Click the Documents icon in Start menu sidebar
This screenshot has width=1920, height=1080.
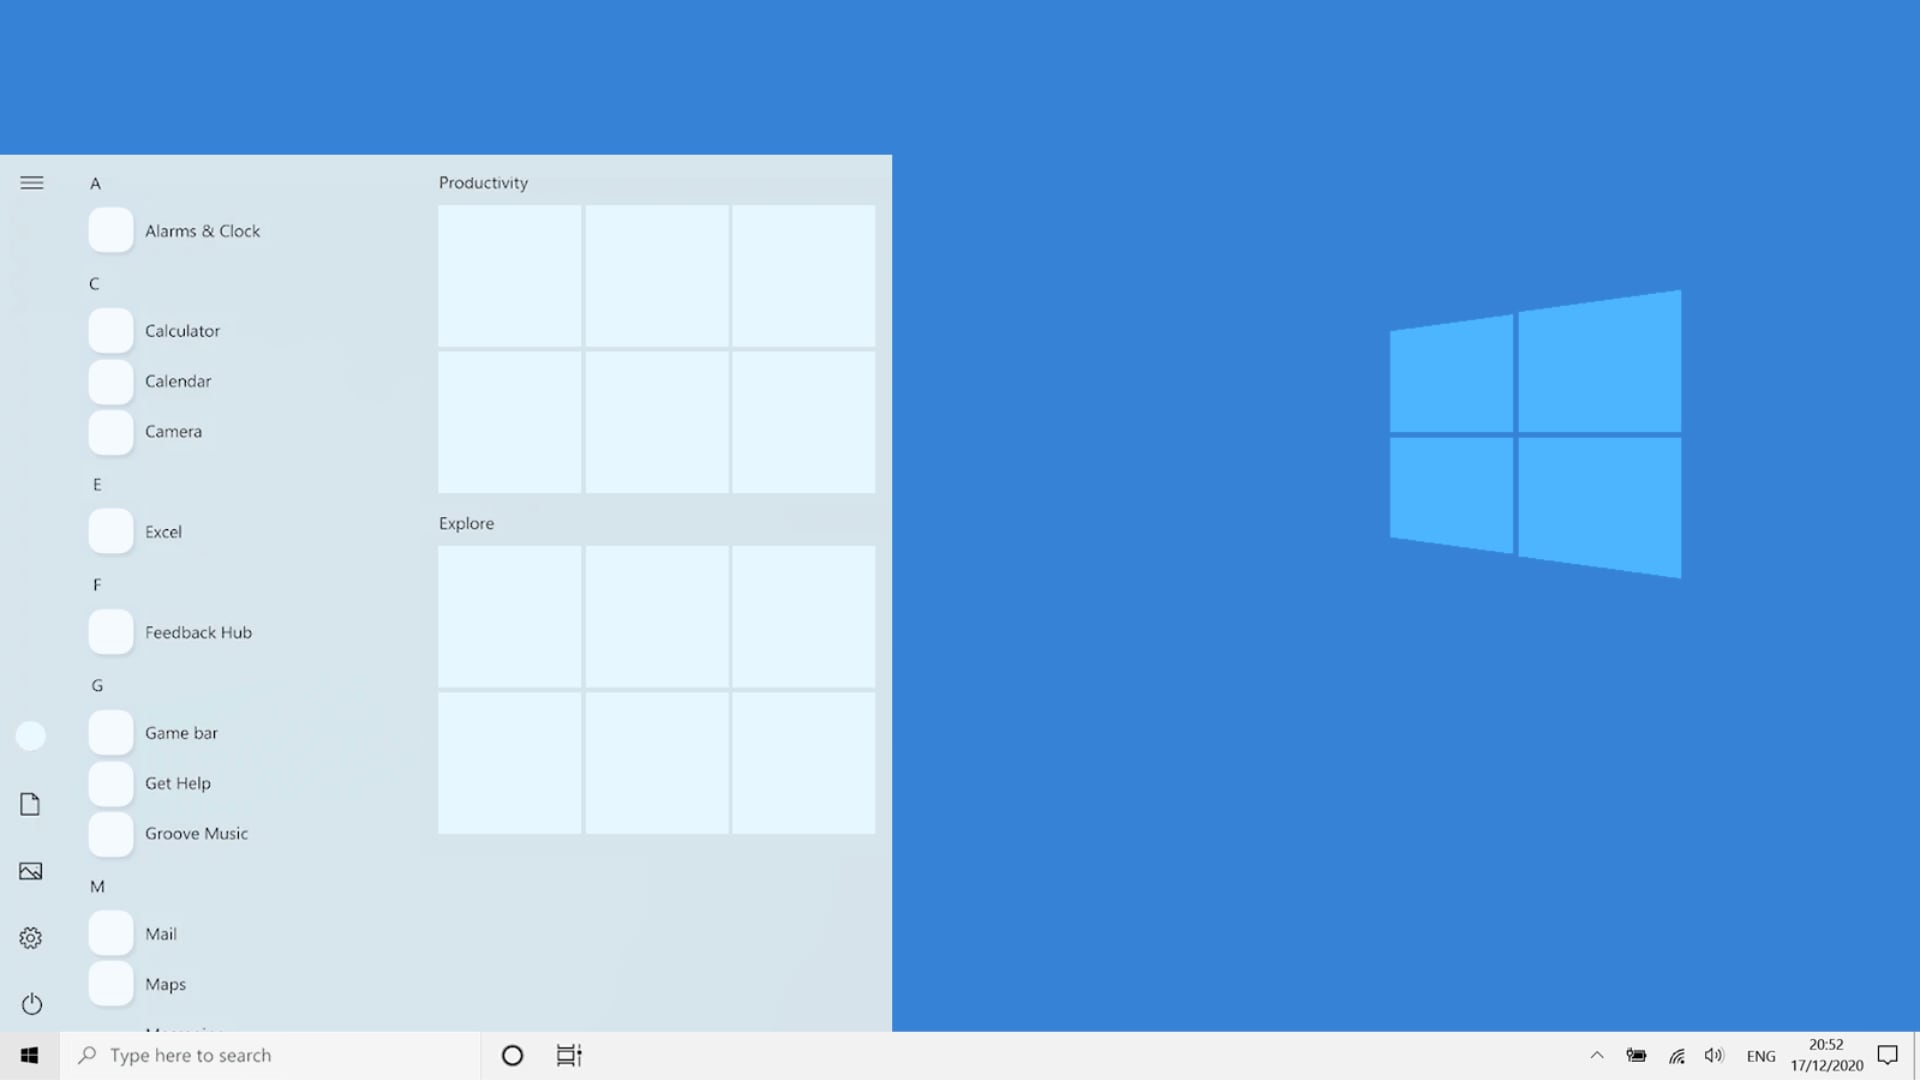click(x=31, y=803)
